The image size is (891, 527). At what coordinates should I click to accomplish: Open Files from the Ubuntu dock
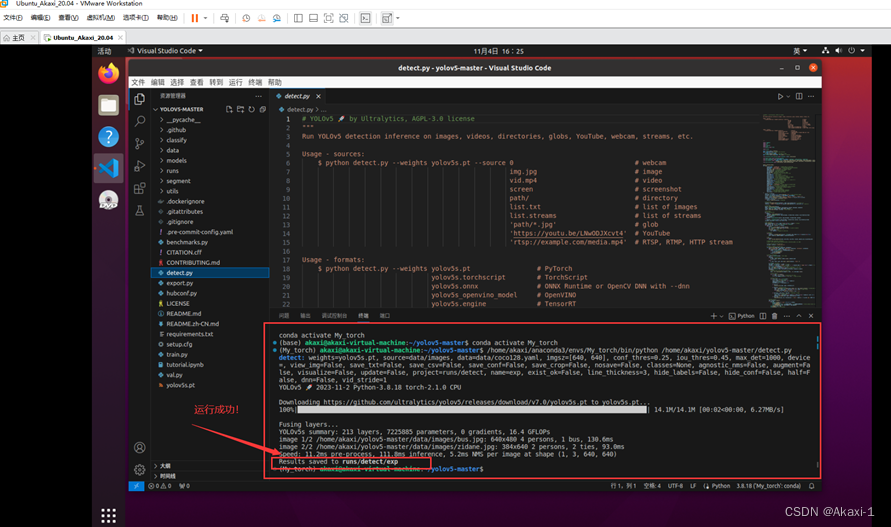109,105
